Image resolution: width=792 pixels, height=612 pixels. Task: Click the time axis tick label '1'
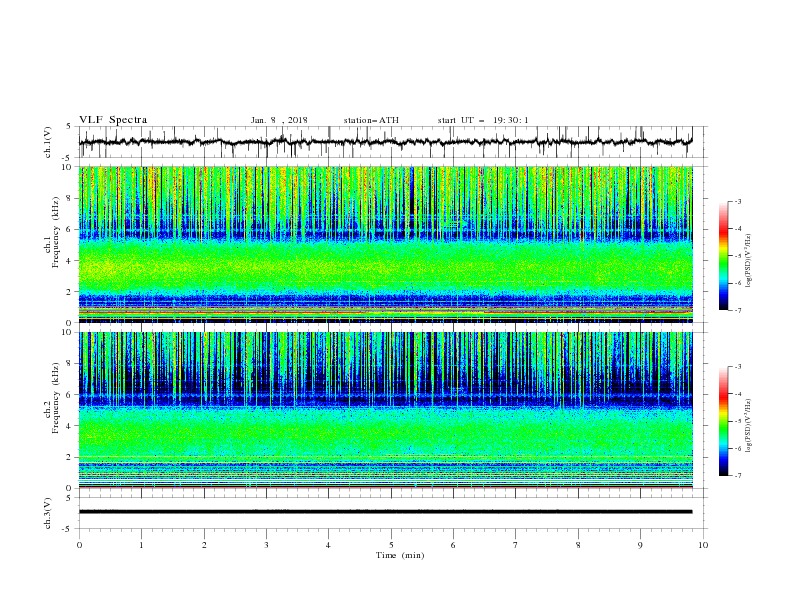(141, 545)
